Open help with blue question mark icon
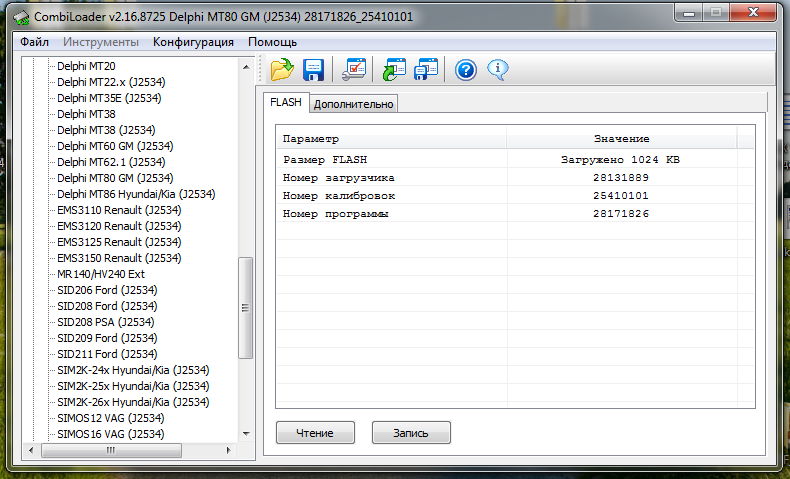The image size is (790, 479). 465,70
